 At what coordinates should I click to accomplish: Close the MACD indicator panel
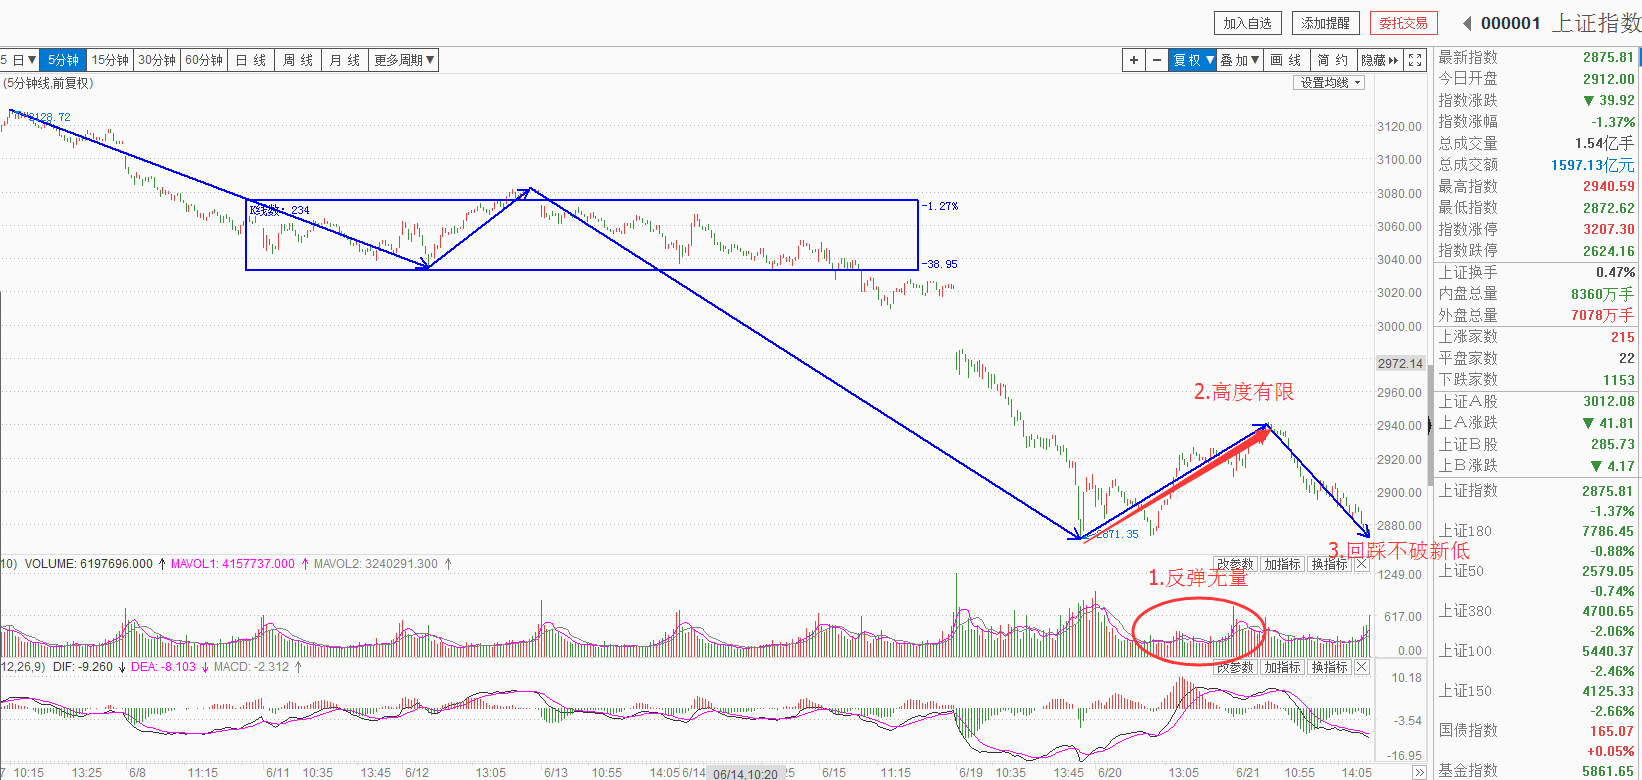[x=1361, y=667]
